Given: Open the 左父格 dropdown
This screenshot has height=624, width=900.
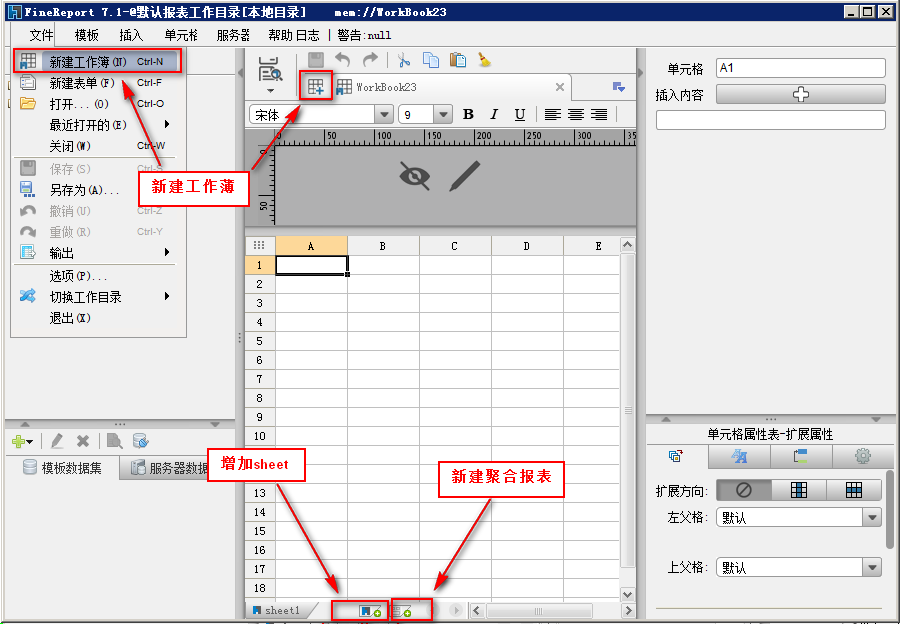Looking at the screenshot, I should 872,518.
